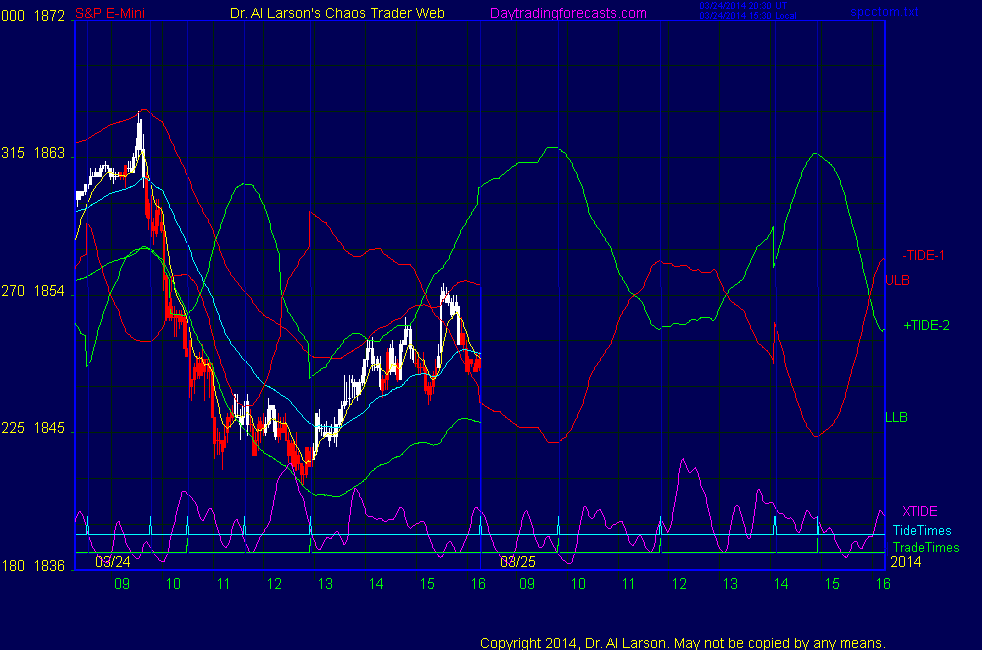
Task: Select the ULB legend label
Action: click(x=897, y=281)
